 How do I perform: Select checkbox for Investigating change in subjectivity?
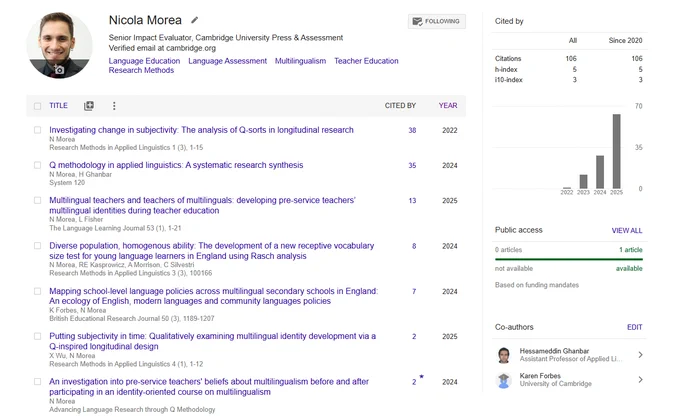(x=38, y=130)
